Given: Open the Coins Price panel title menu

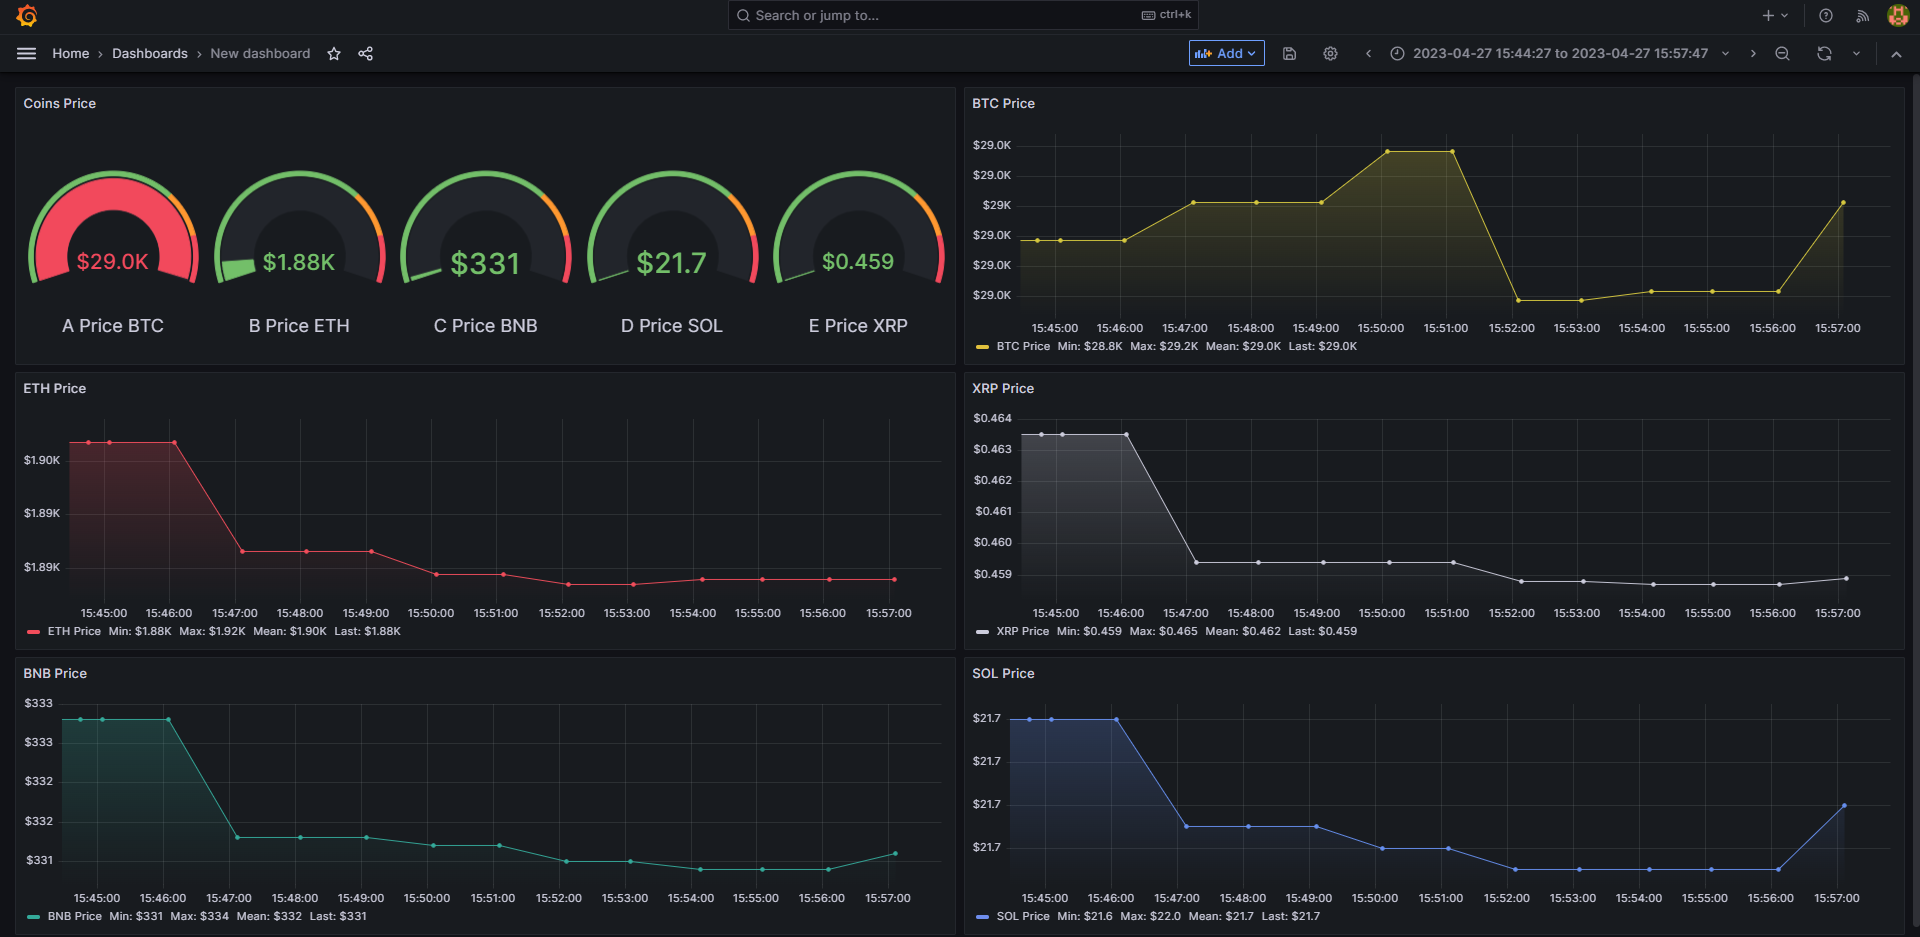Looking at the screenshot, I should pos(60,103).
